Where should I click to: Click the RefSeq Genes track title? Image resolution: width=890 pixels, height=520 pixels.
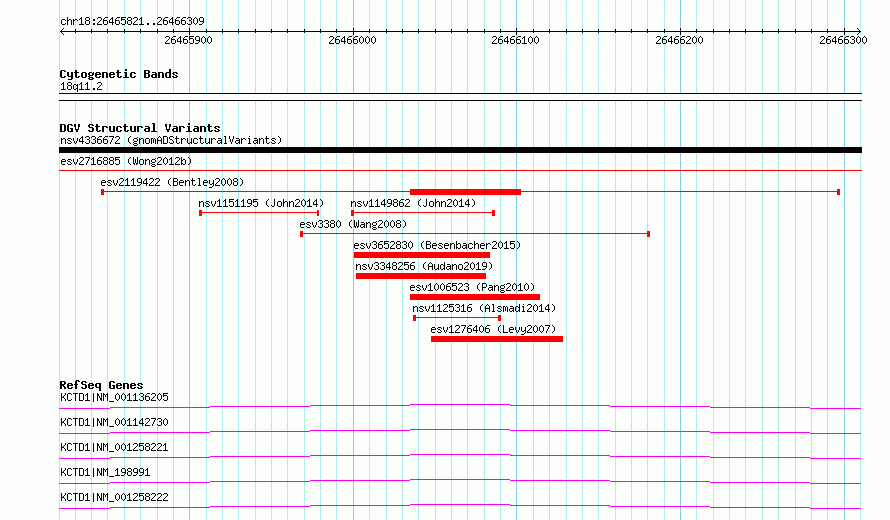pyautogui.click(x=101, y=385)
